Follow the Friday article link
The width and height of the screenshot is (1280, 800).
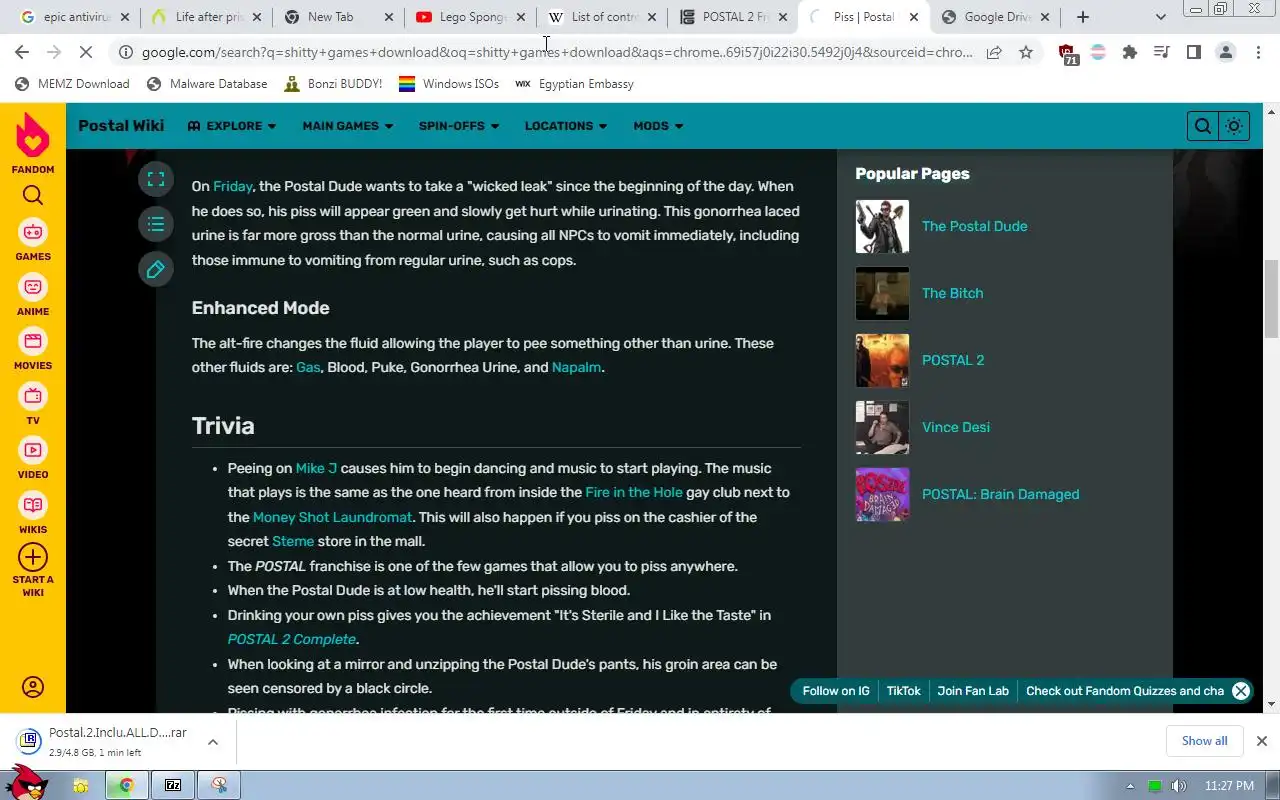(x=232, y=186)
